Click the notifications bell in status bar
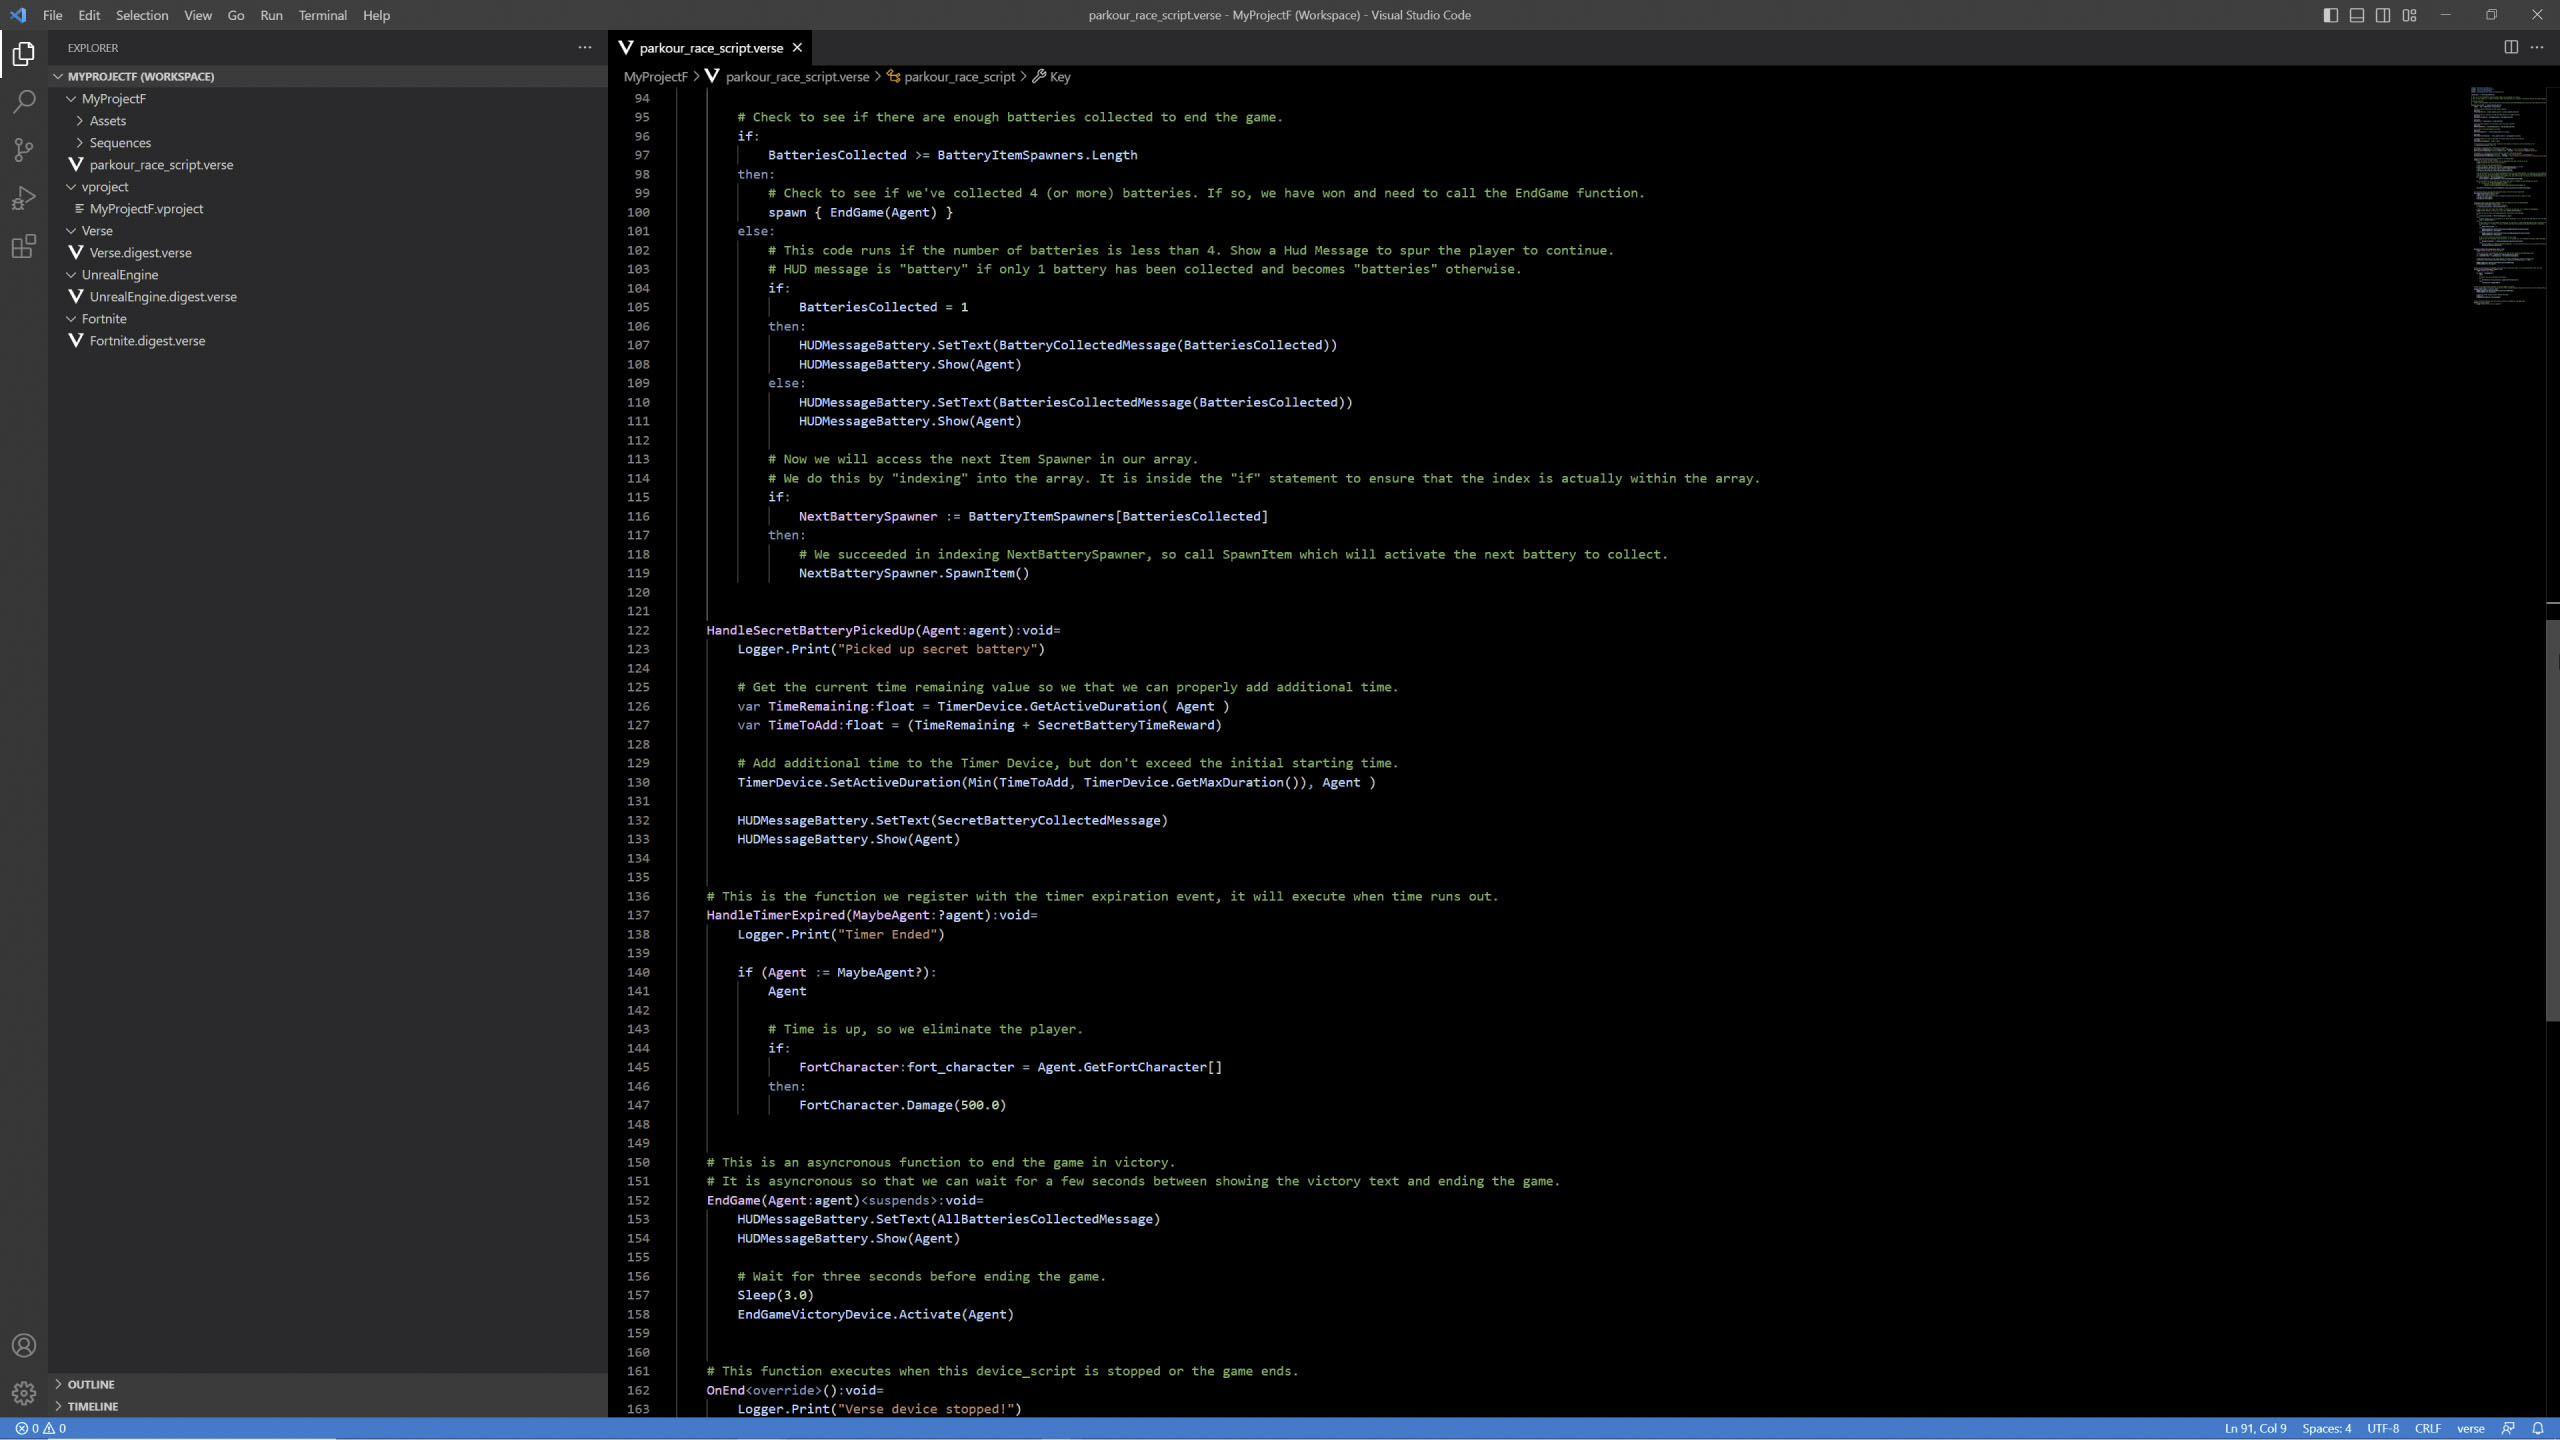2560x1440 pixels. tap(2537, 1428)
